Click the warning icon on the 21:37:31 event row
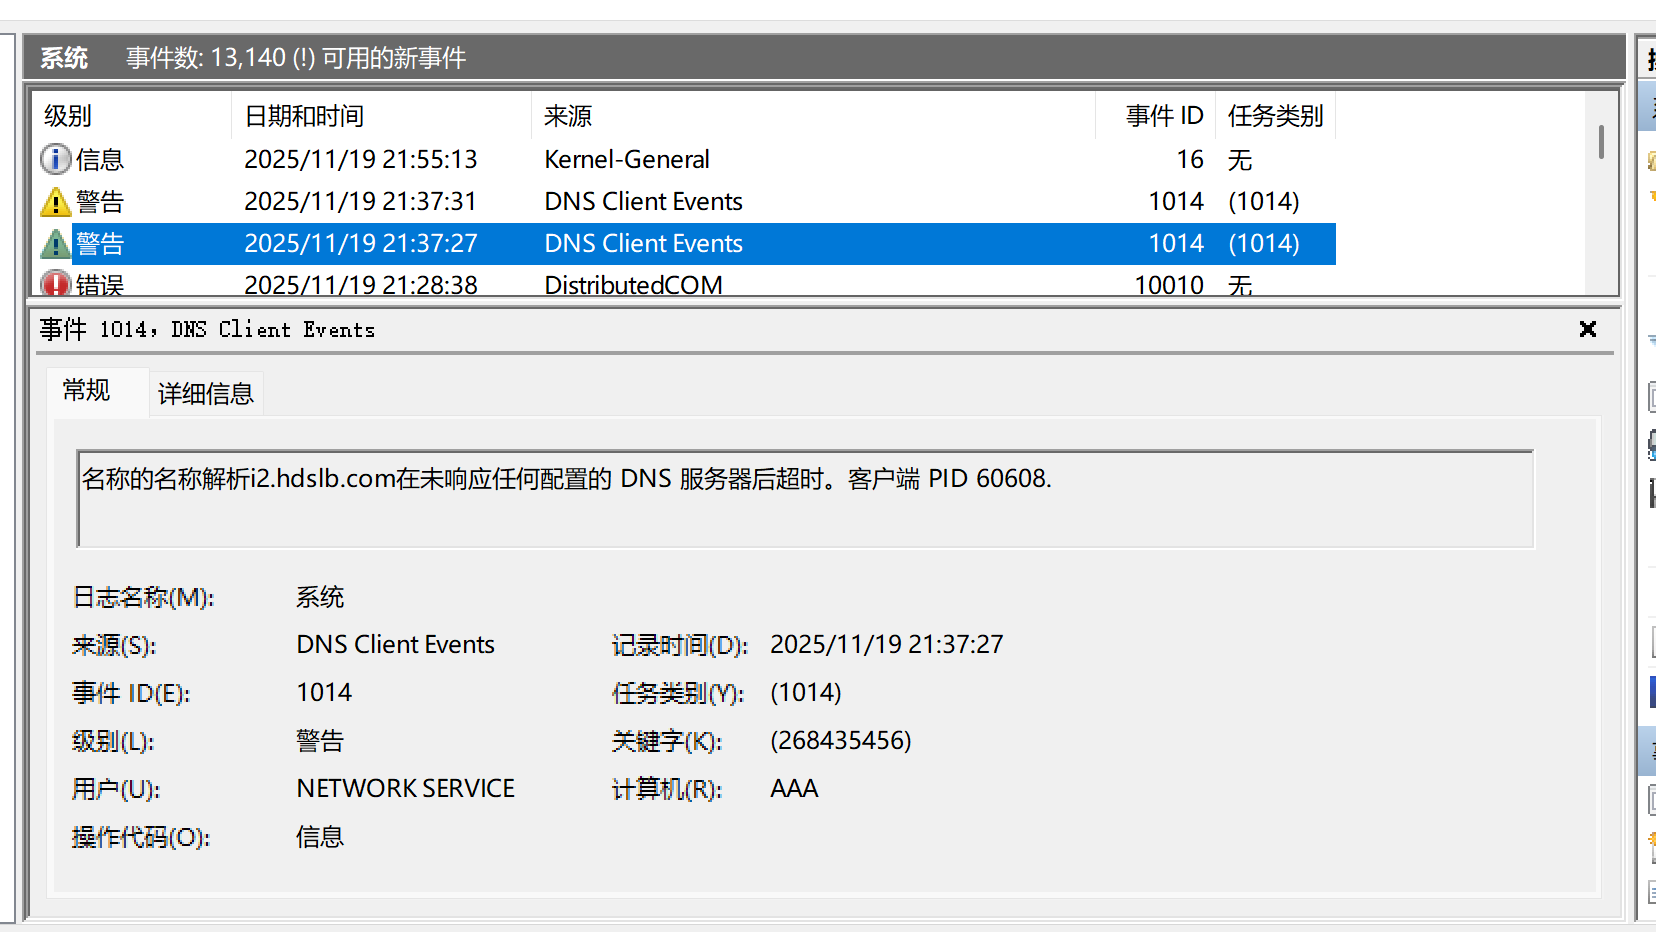Viewport: 1656px width, 932px height. pos(55,202)
